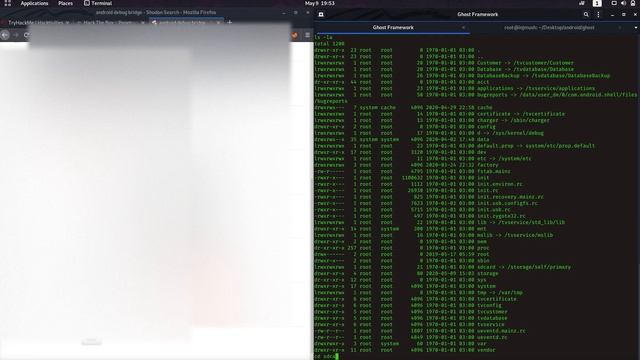The height and width of the screenshot is (360, 640).
Task: Click the network status icon in system tray
Action: (582, 3)
